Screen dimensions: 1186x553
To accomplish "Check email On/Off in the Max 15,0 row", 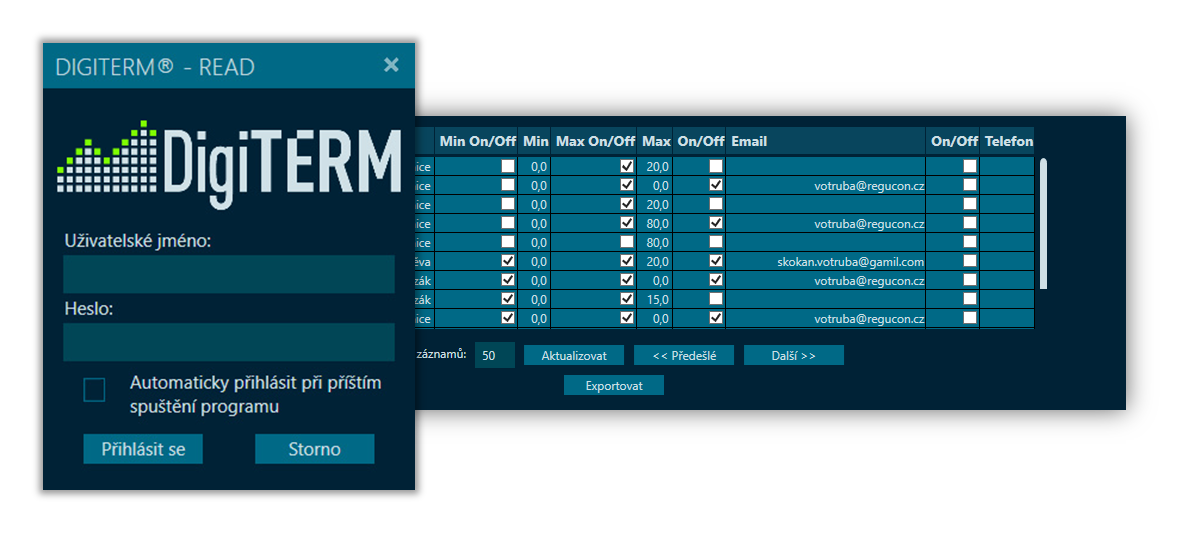I will click(716, 299).
